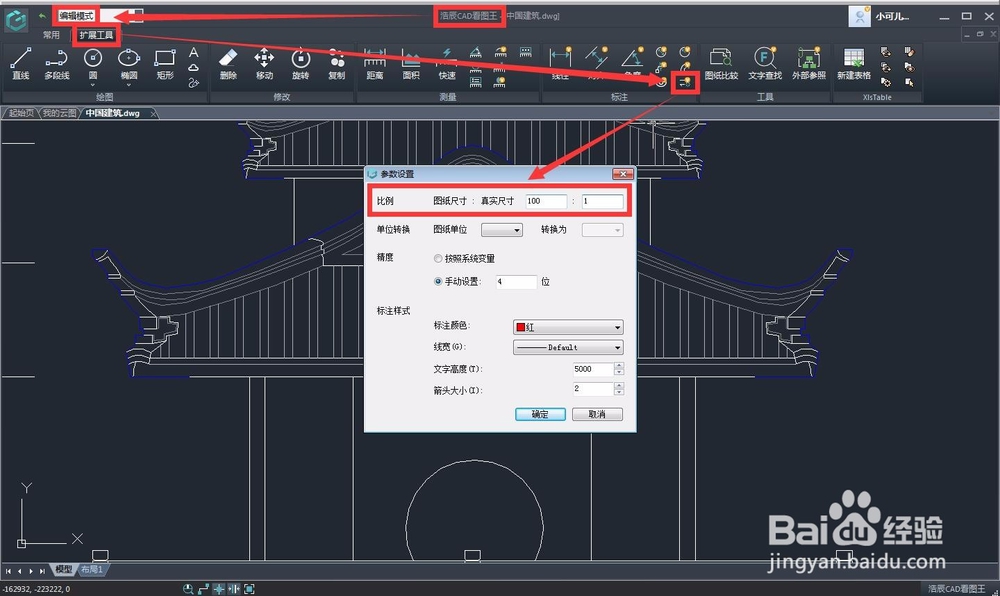Expand the arrow under 椭圆 tool
The image size is (1000, 596).
(x=129, y=85)
